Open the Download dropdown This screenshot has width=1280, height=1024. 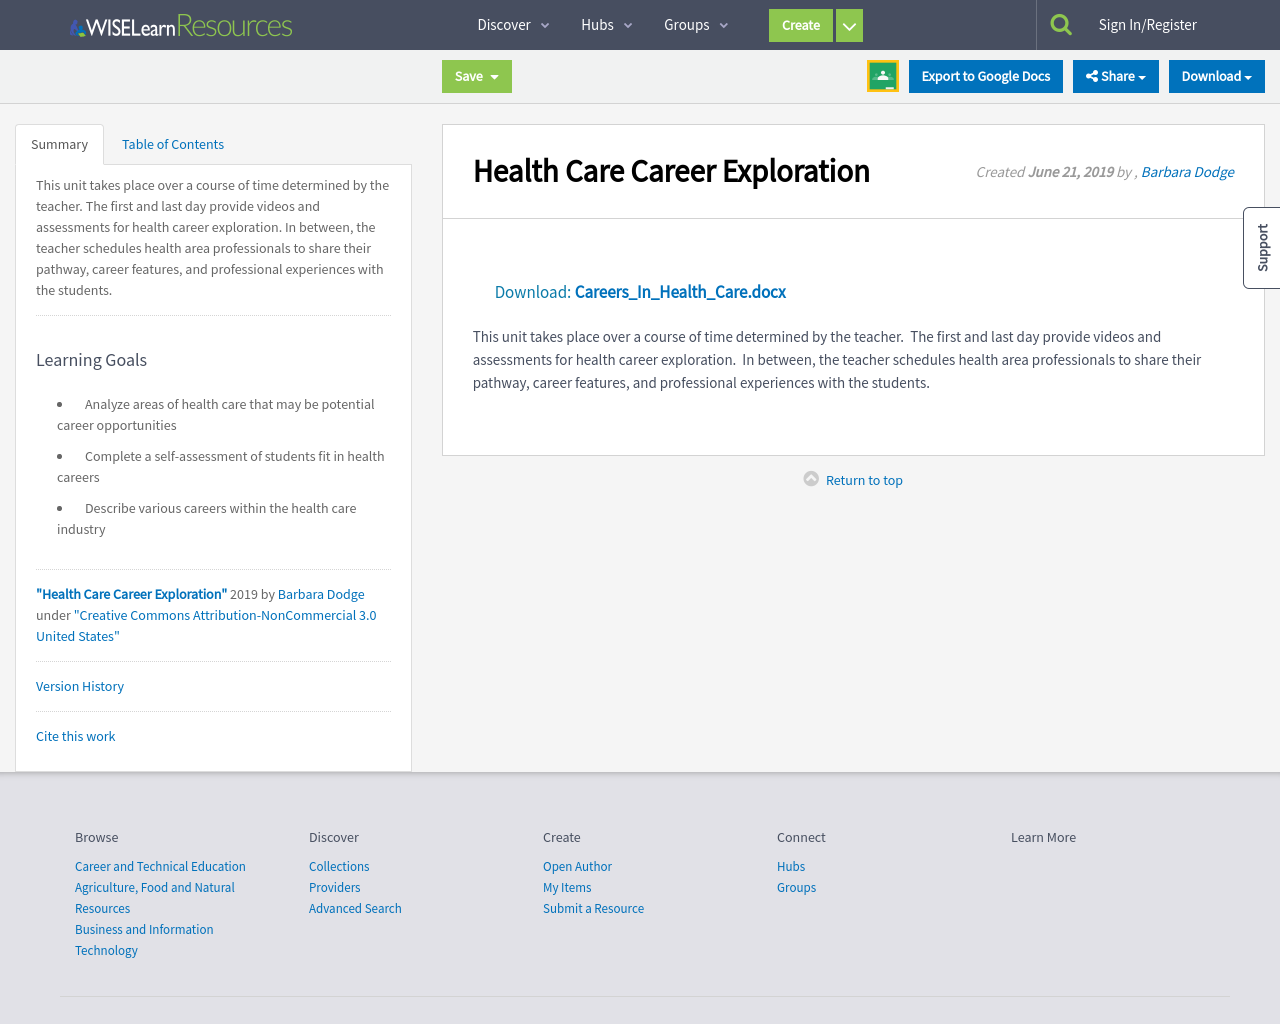point(1216,75)
